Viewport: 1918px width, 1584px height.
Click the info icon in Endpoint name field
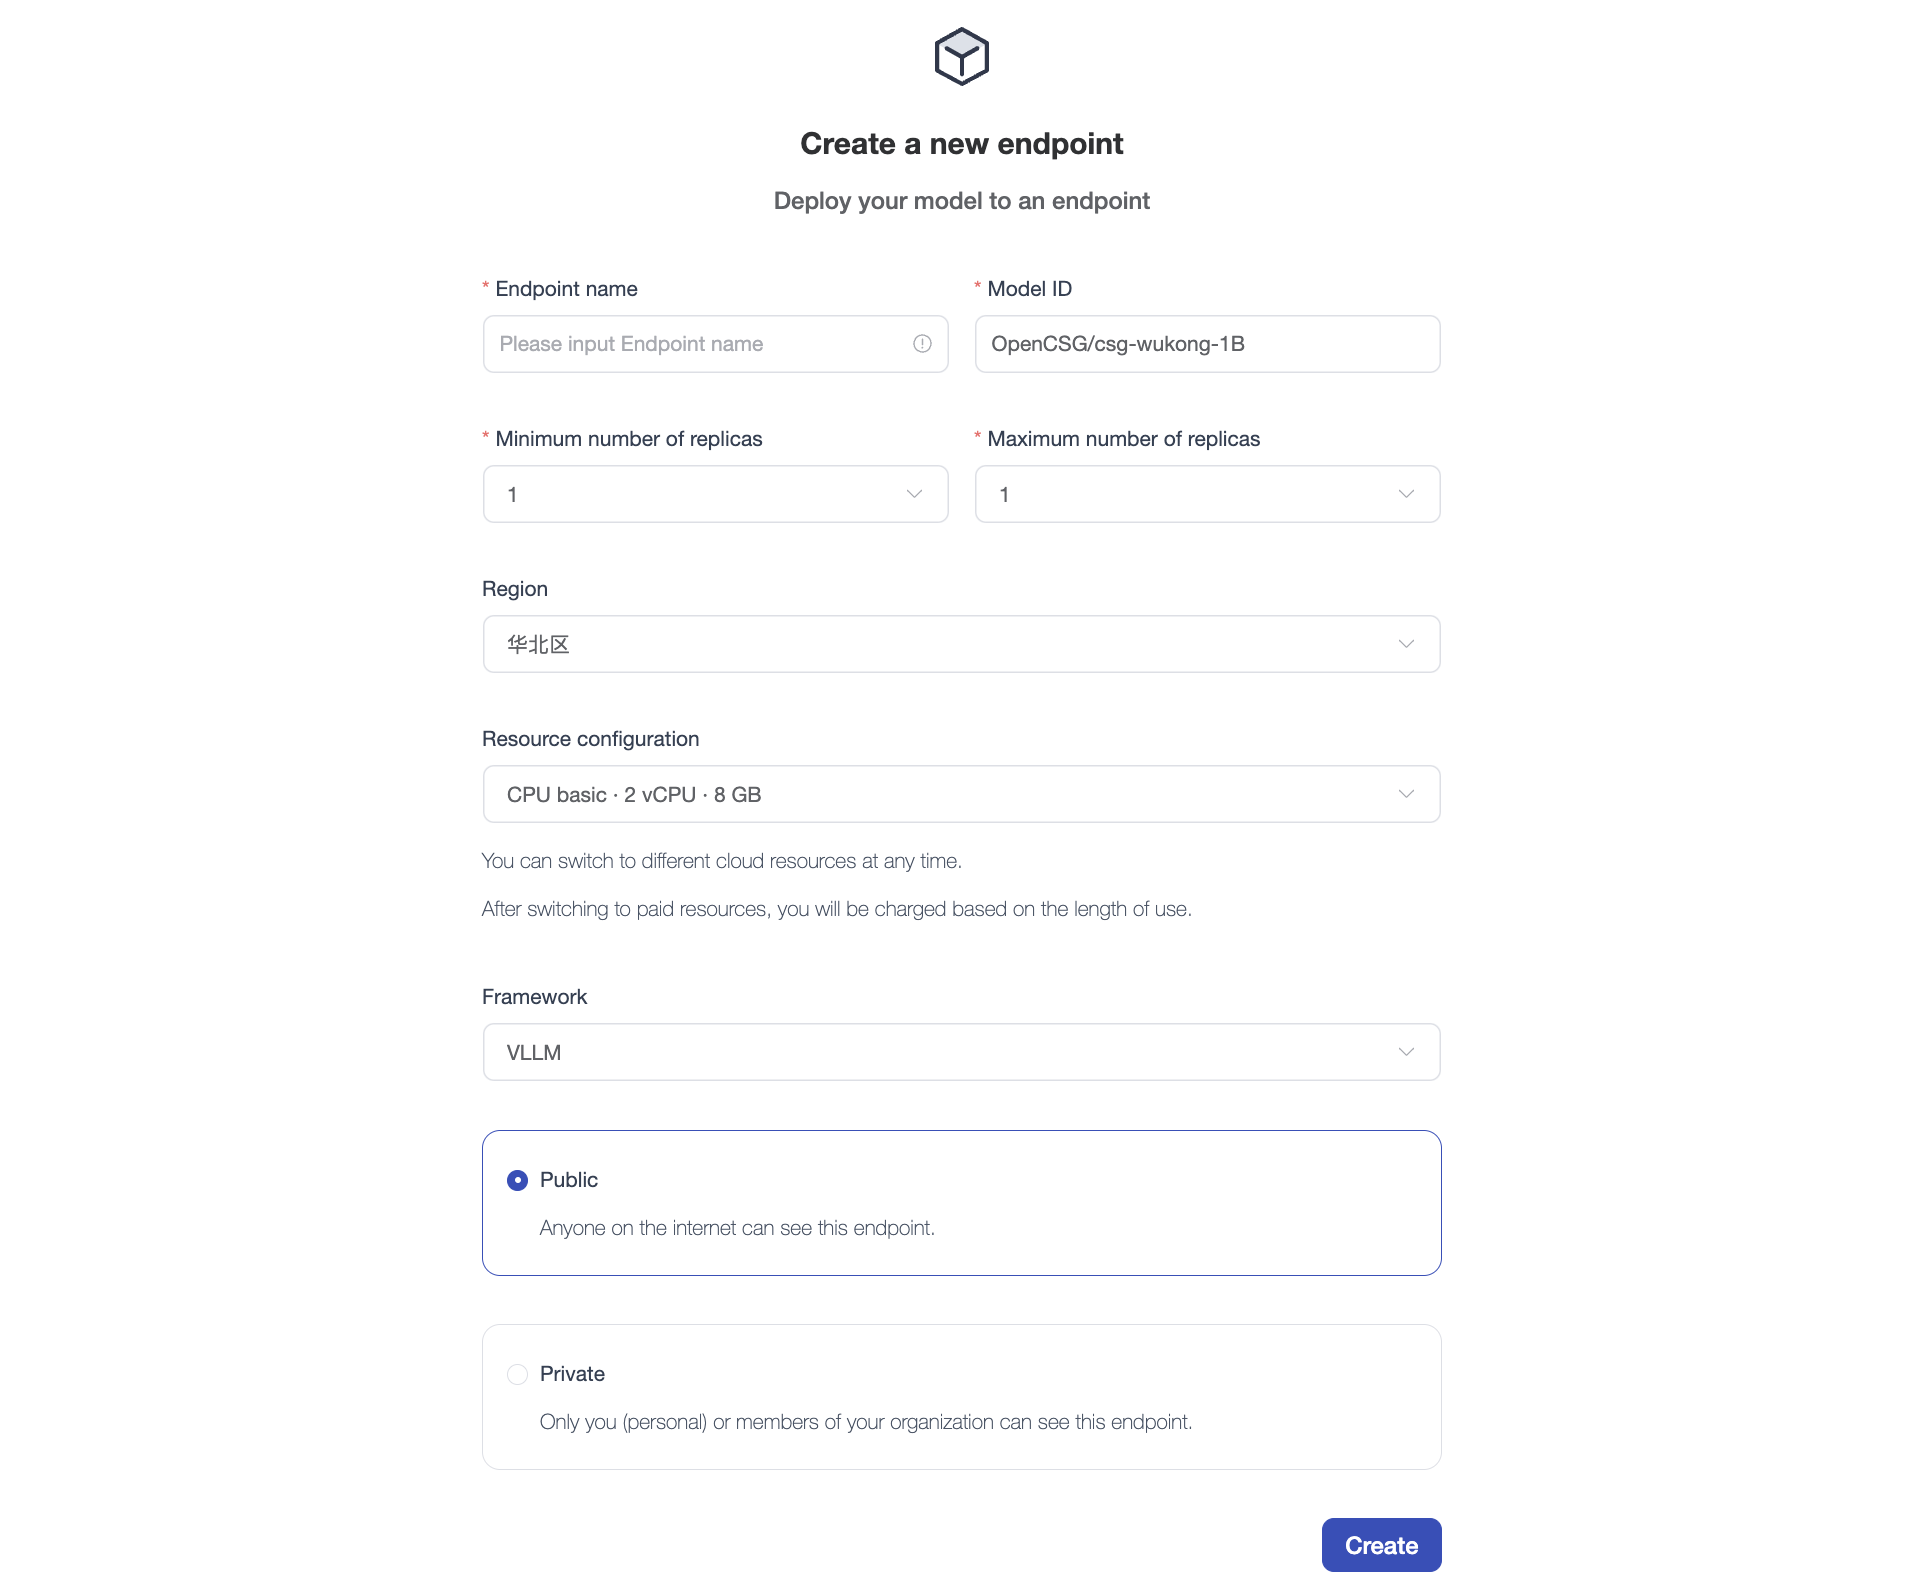[x=922, y=344]
